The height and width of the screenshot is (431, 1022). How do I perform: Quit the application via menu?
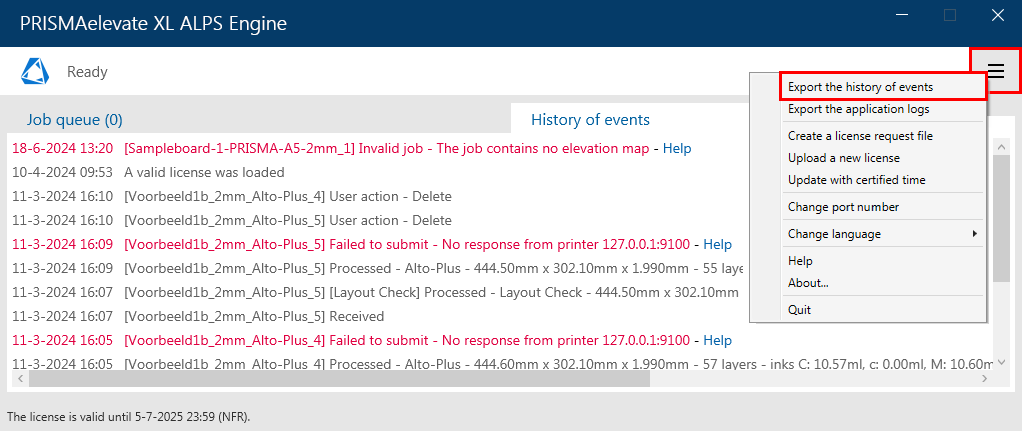(x=883, y=310)
